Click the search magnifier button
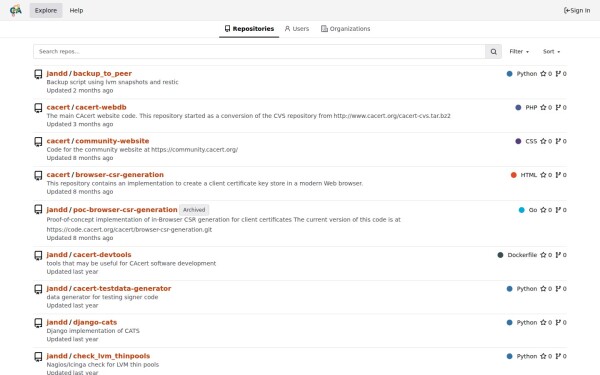600x375 pixels. 494,52
